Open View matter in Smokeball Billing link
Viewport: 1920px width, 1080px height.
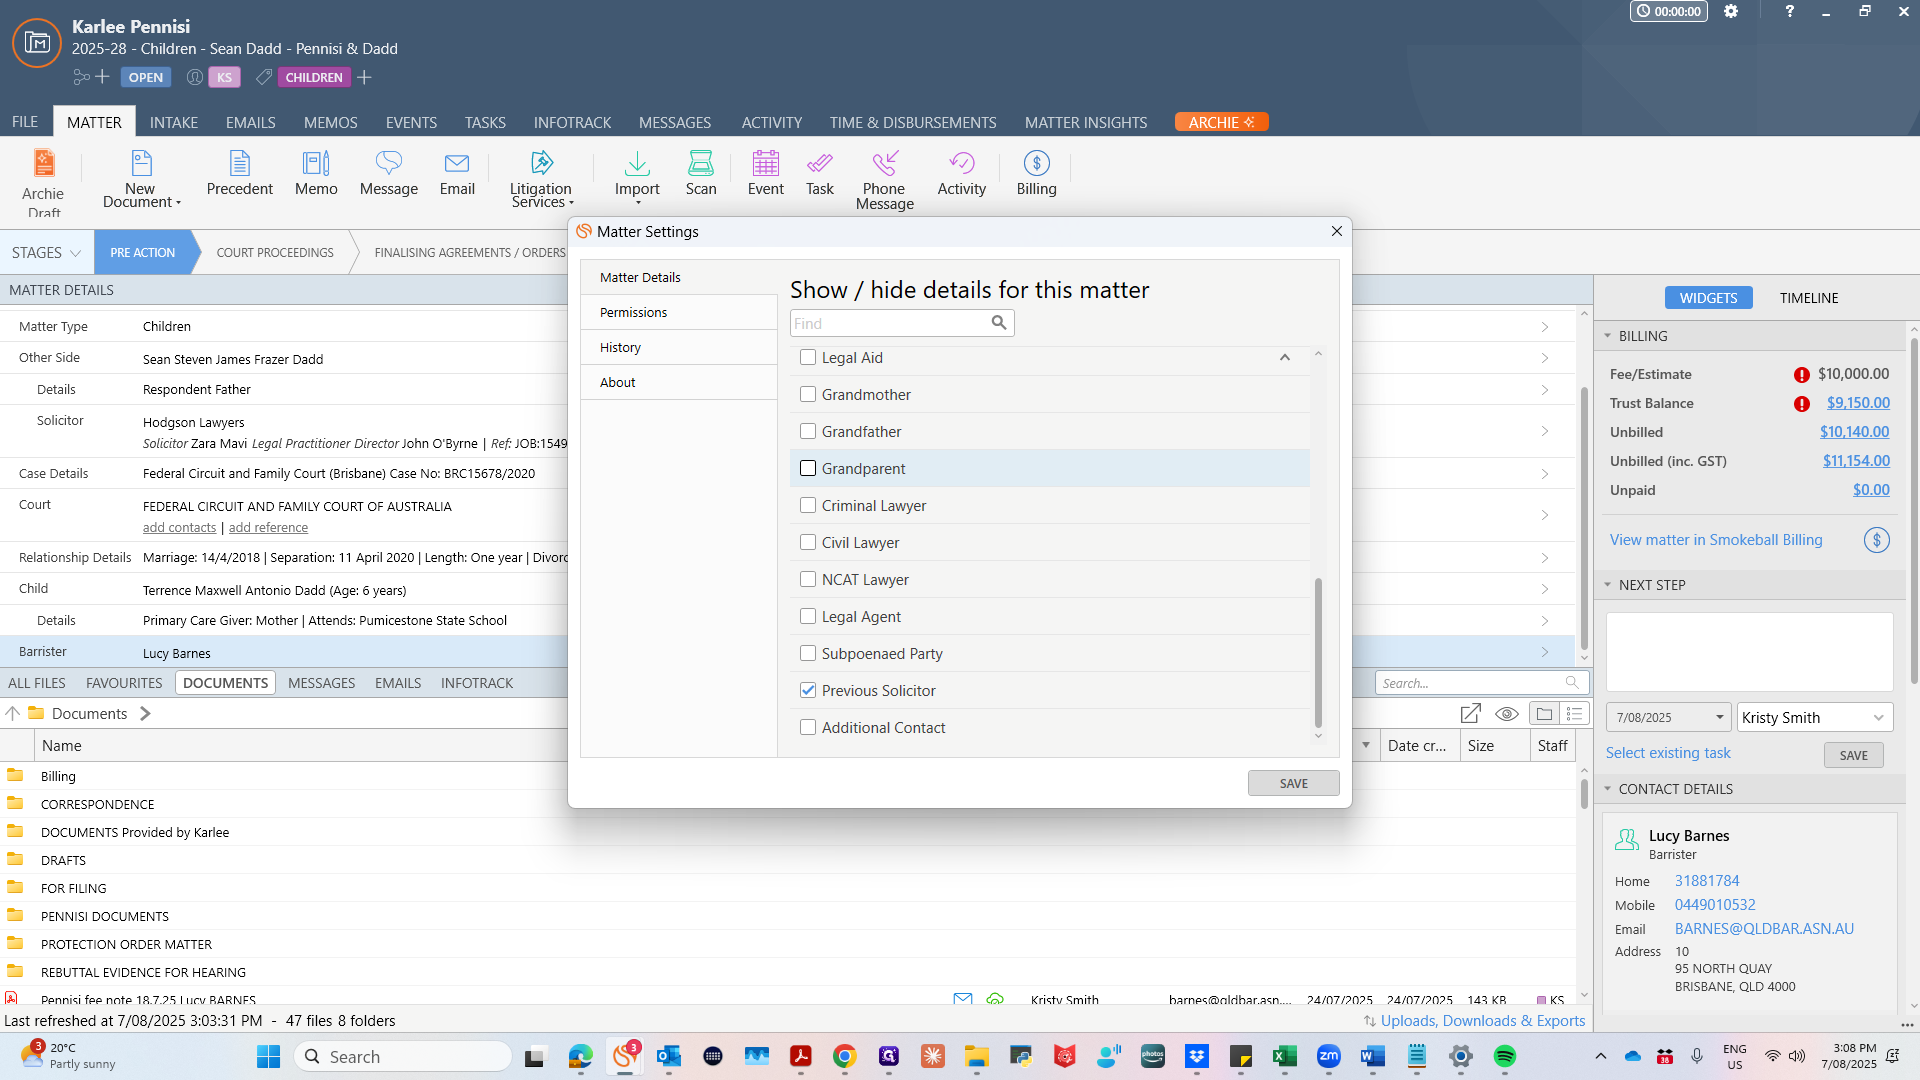point(1716,540)
